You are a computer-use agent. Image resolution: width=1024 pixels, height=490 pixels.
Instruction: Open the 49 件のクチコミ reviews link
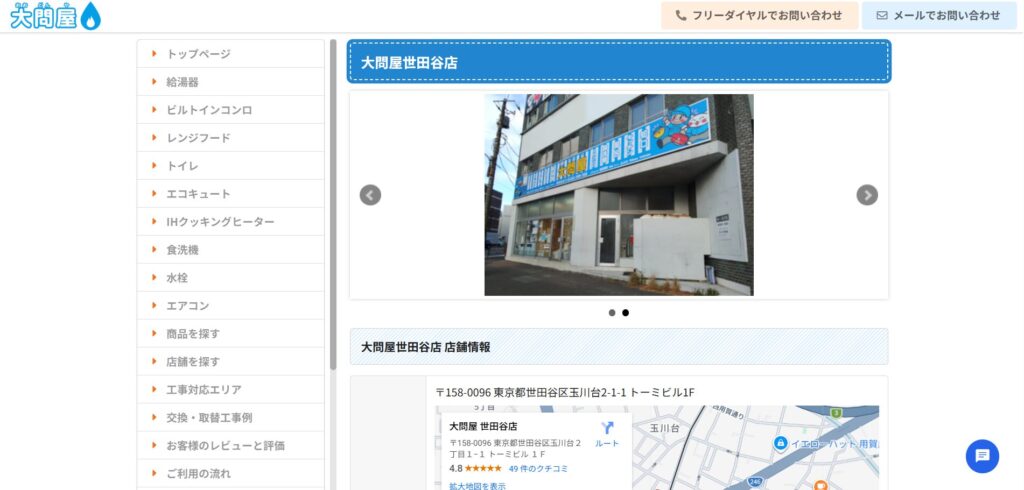tap(538, 468)
